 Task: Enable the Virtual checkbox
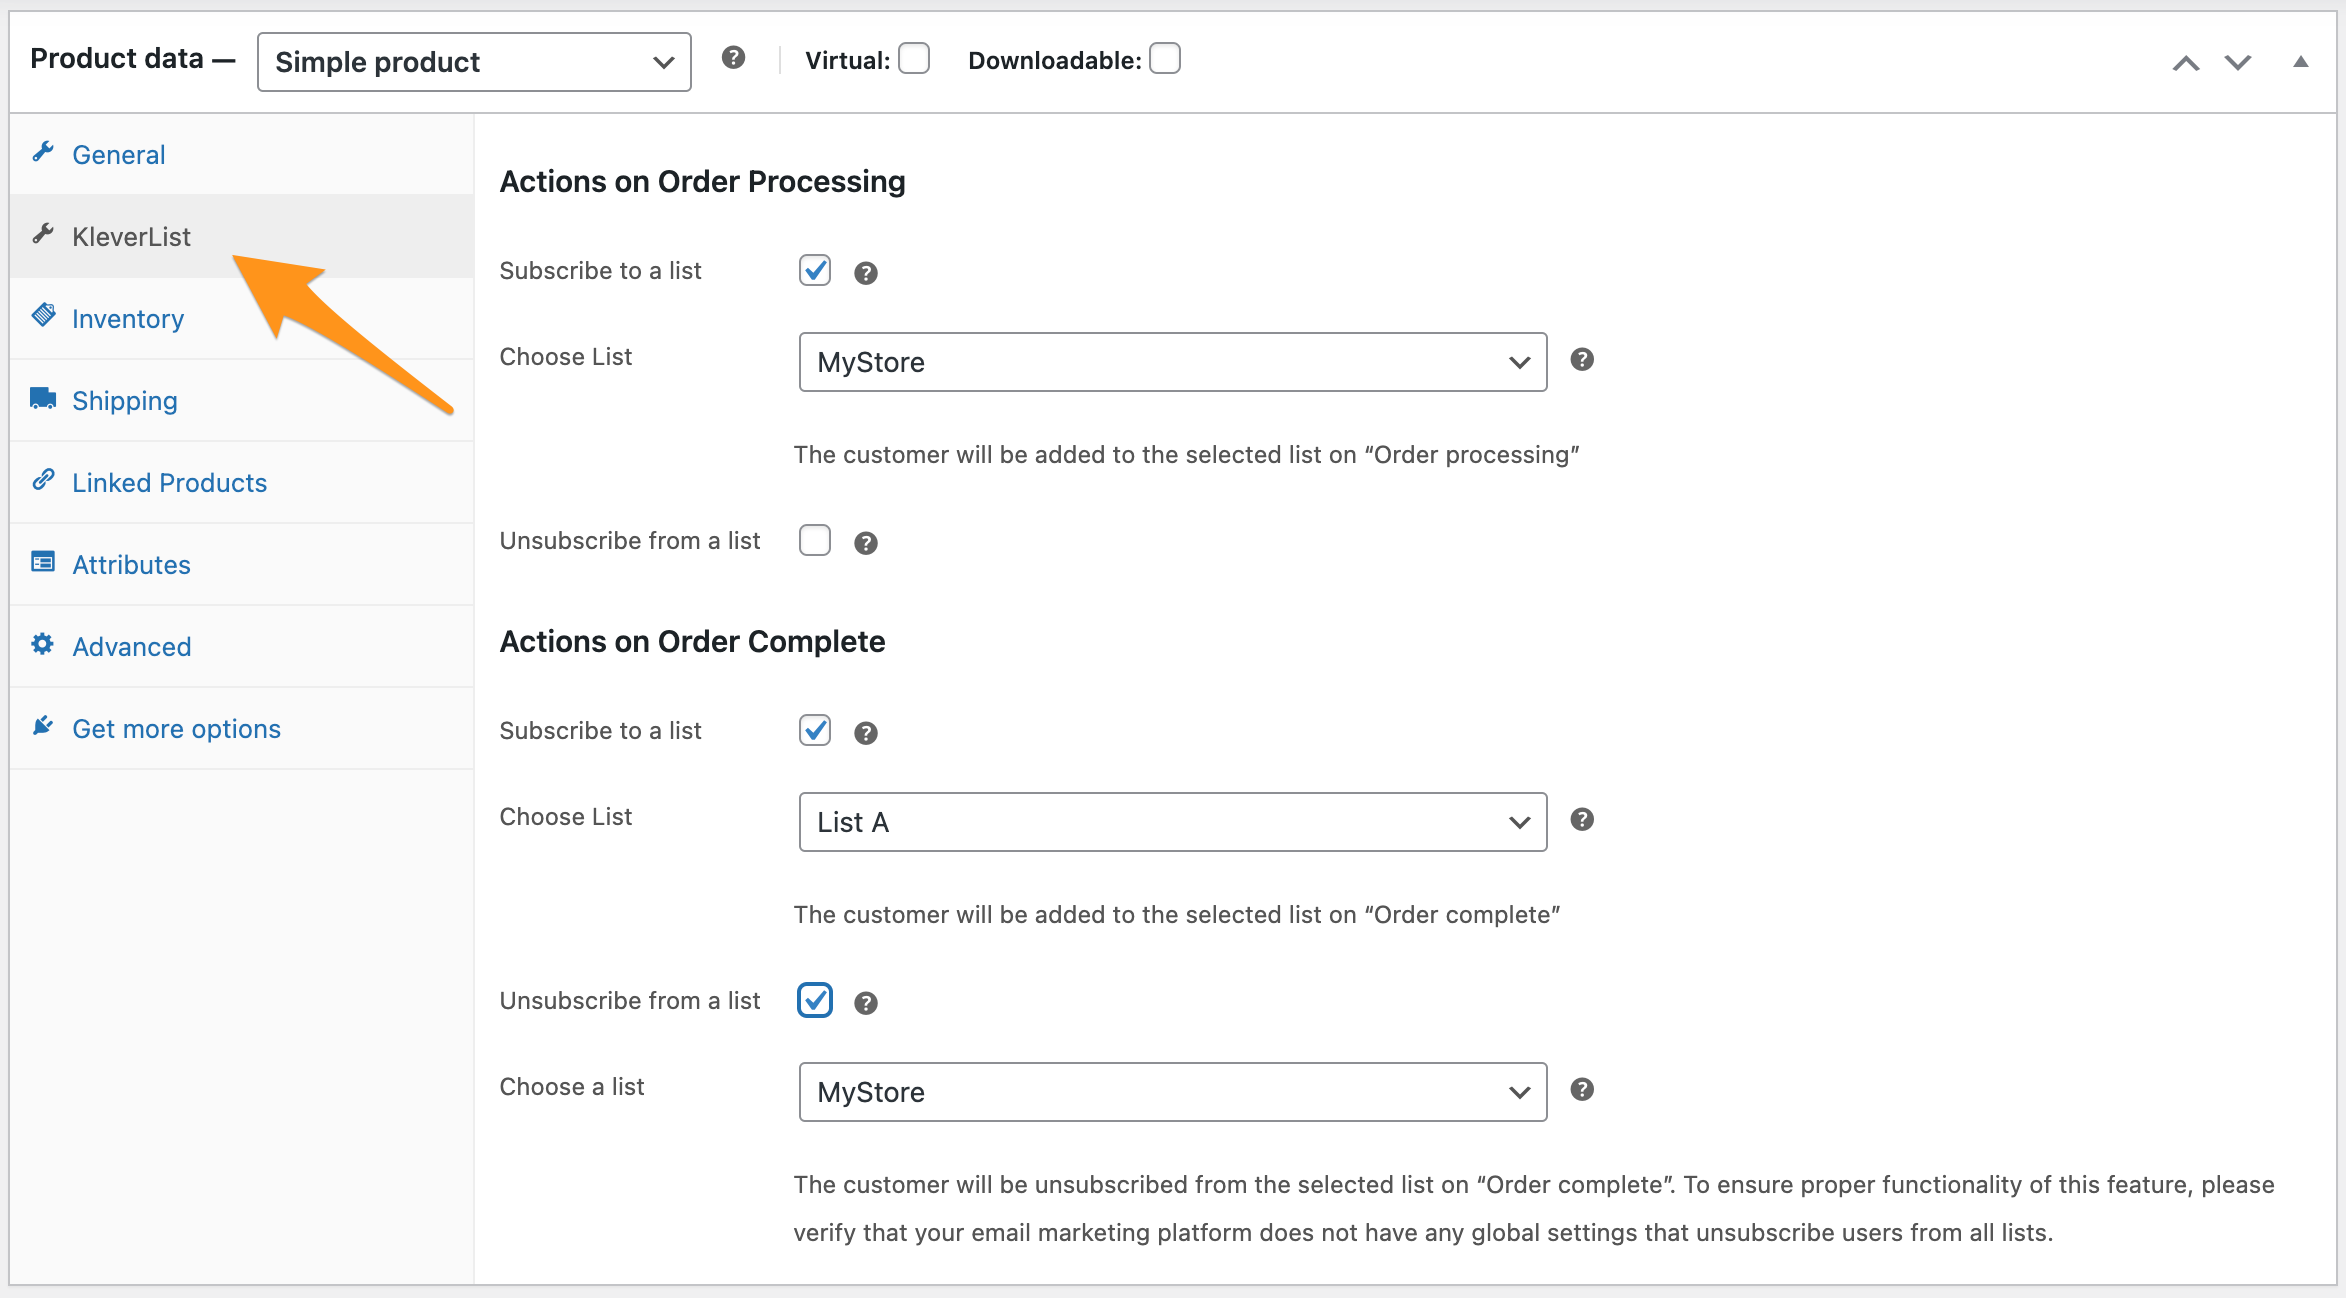(914, 59)
